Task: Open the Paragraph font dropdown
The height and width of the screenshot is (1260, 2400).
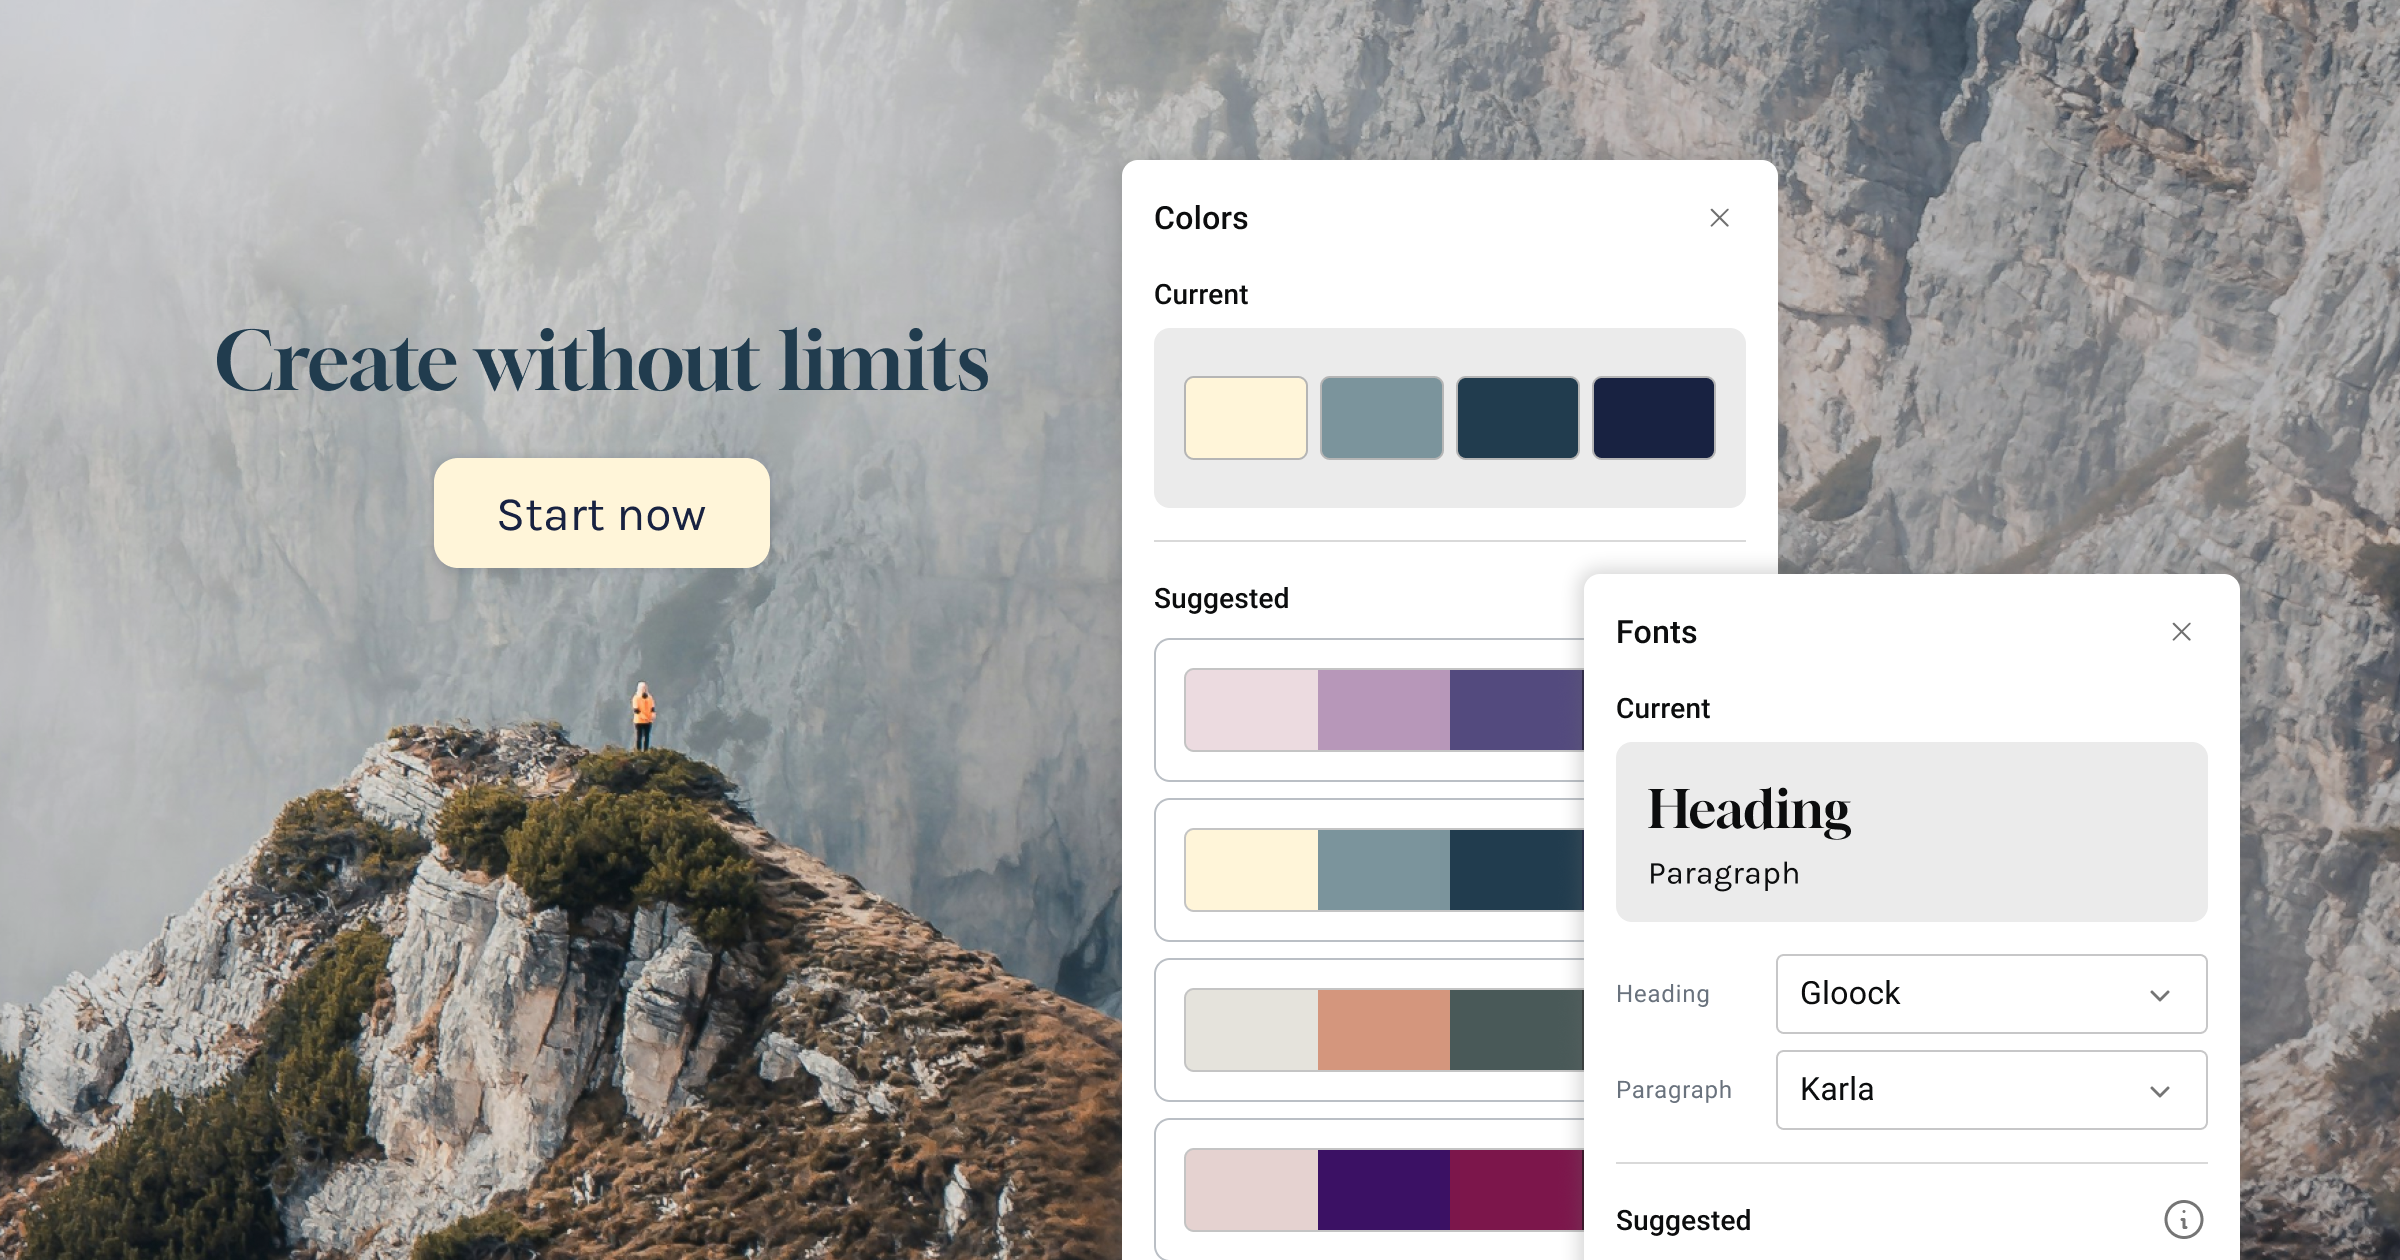Action: (x=1990, y=1090)
